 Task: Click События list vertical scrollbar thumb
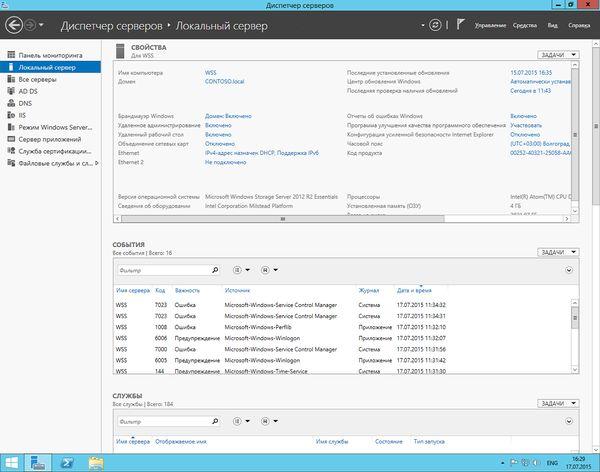575,318
